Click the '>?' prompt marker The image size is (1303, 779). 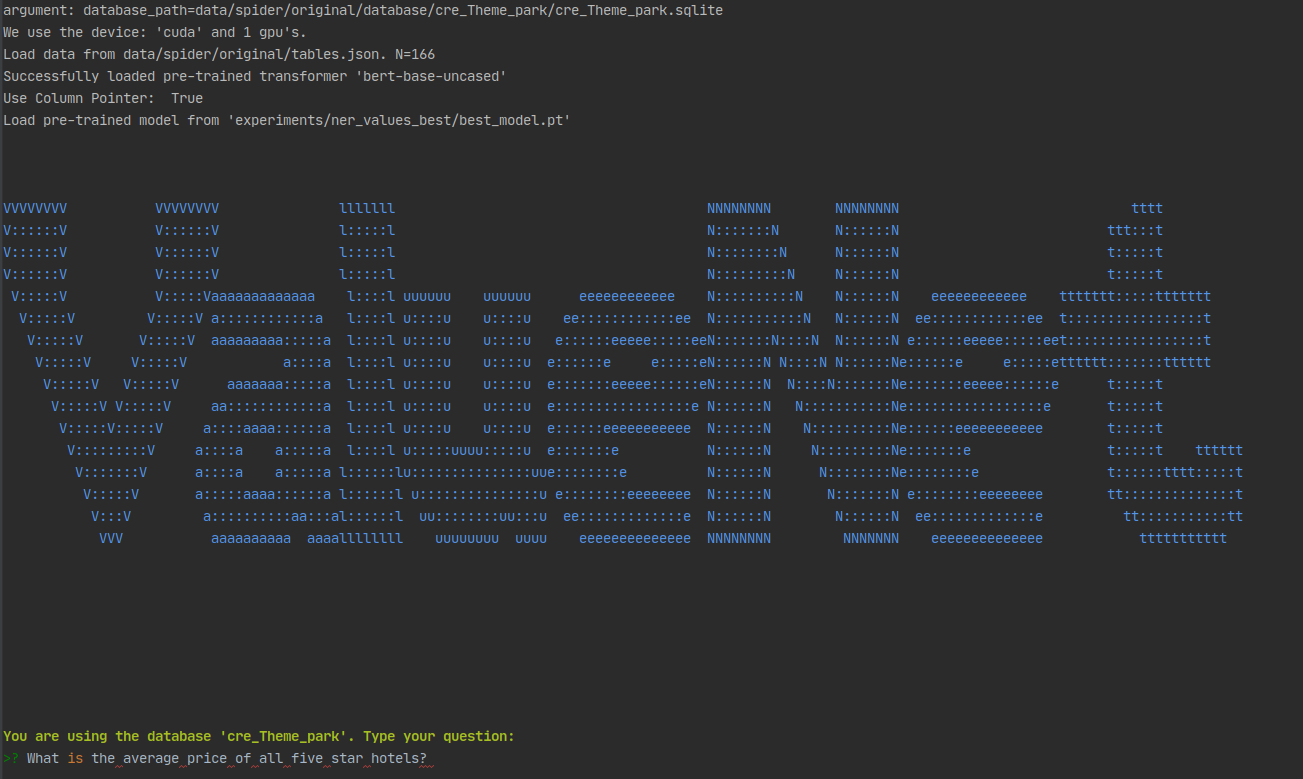point(11,759)
